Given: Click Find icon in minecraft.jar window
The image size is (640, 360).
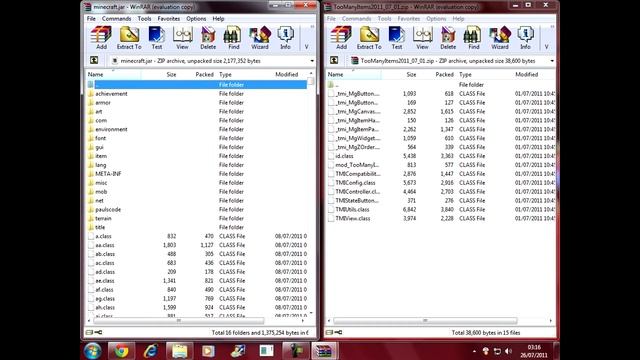Looking at the screenshot, I should pyautogui.click(x=233, y=38).
